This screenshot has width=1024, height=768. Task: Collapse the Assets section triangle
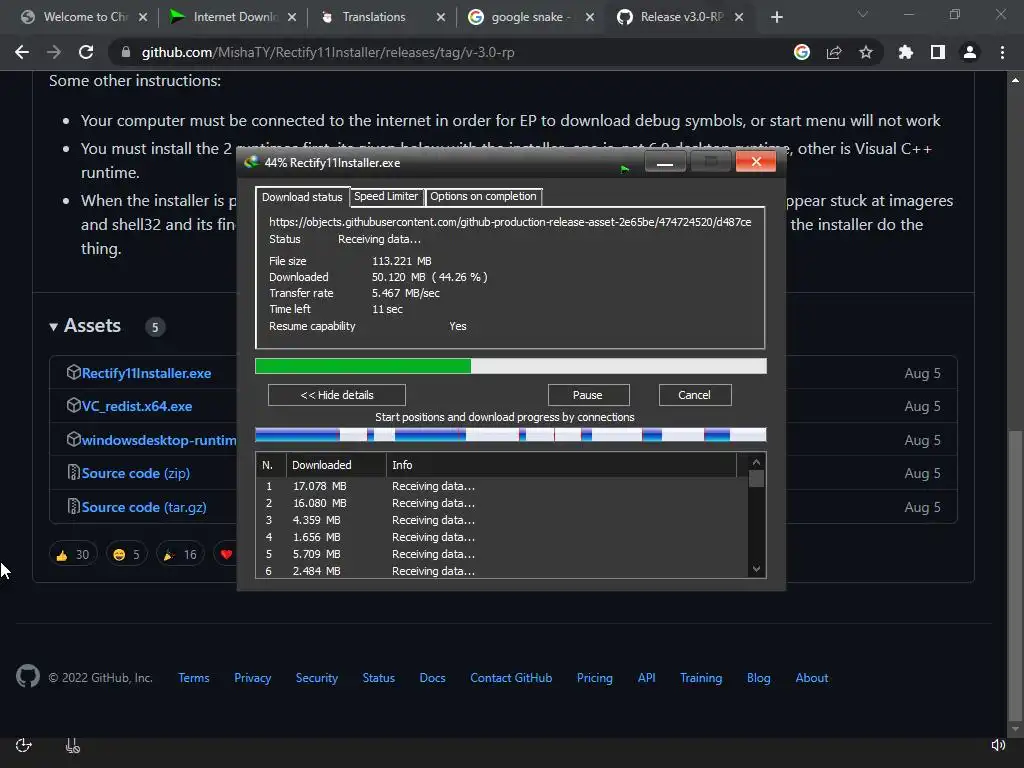point(54,327)
